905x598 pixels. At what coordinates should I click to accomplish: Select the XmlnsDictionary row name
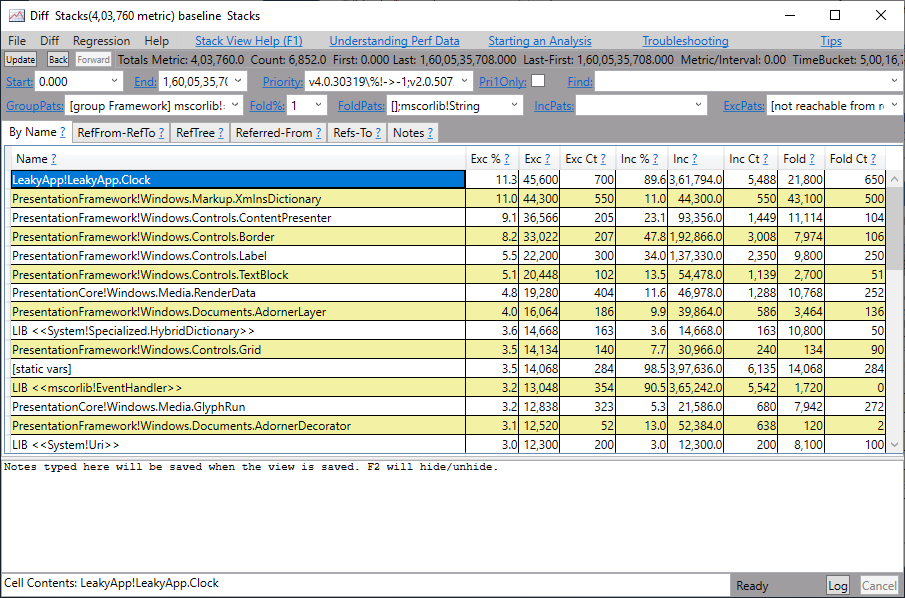(166, 199)
